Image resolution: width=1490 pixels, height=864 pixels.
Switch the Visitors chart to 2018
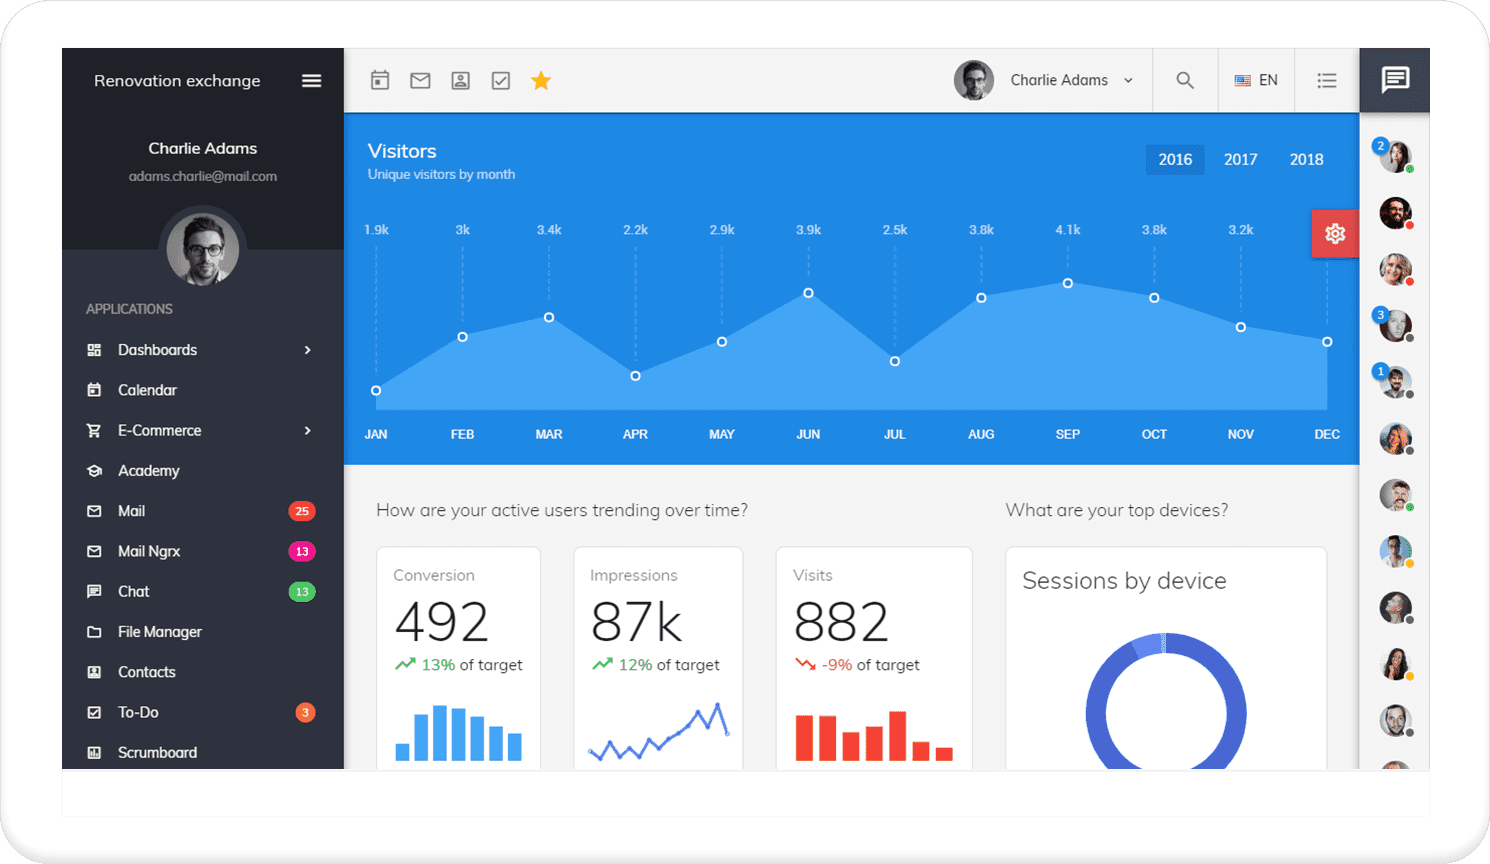(1306, 159)
